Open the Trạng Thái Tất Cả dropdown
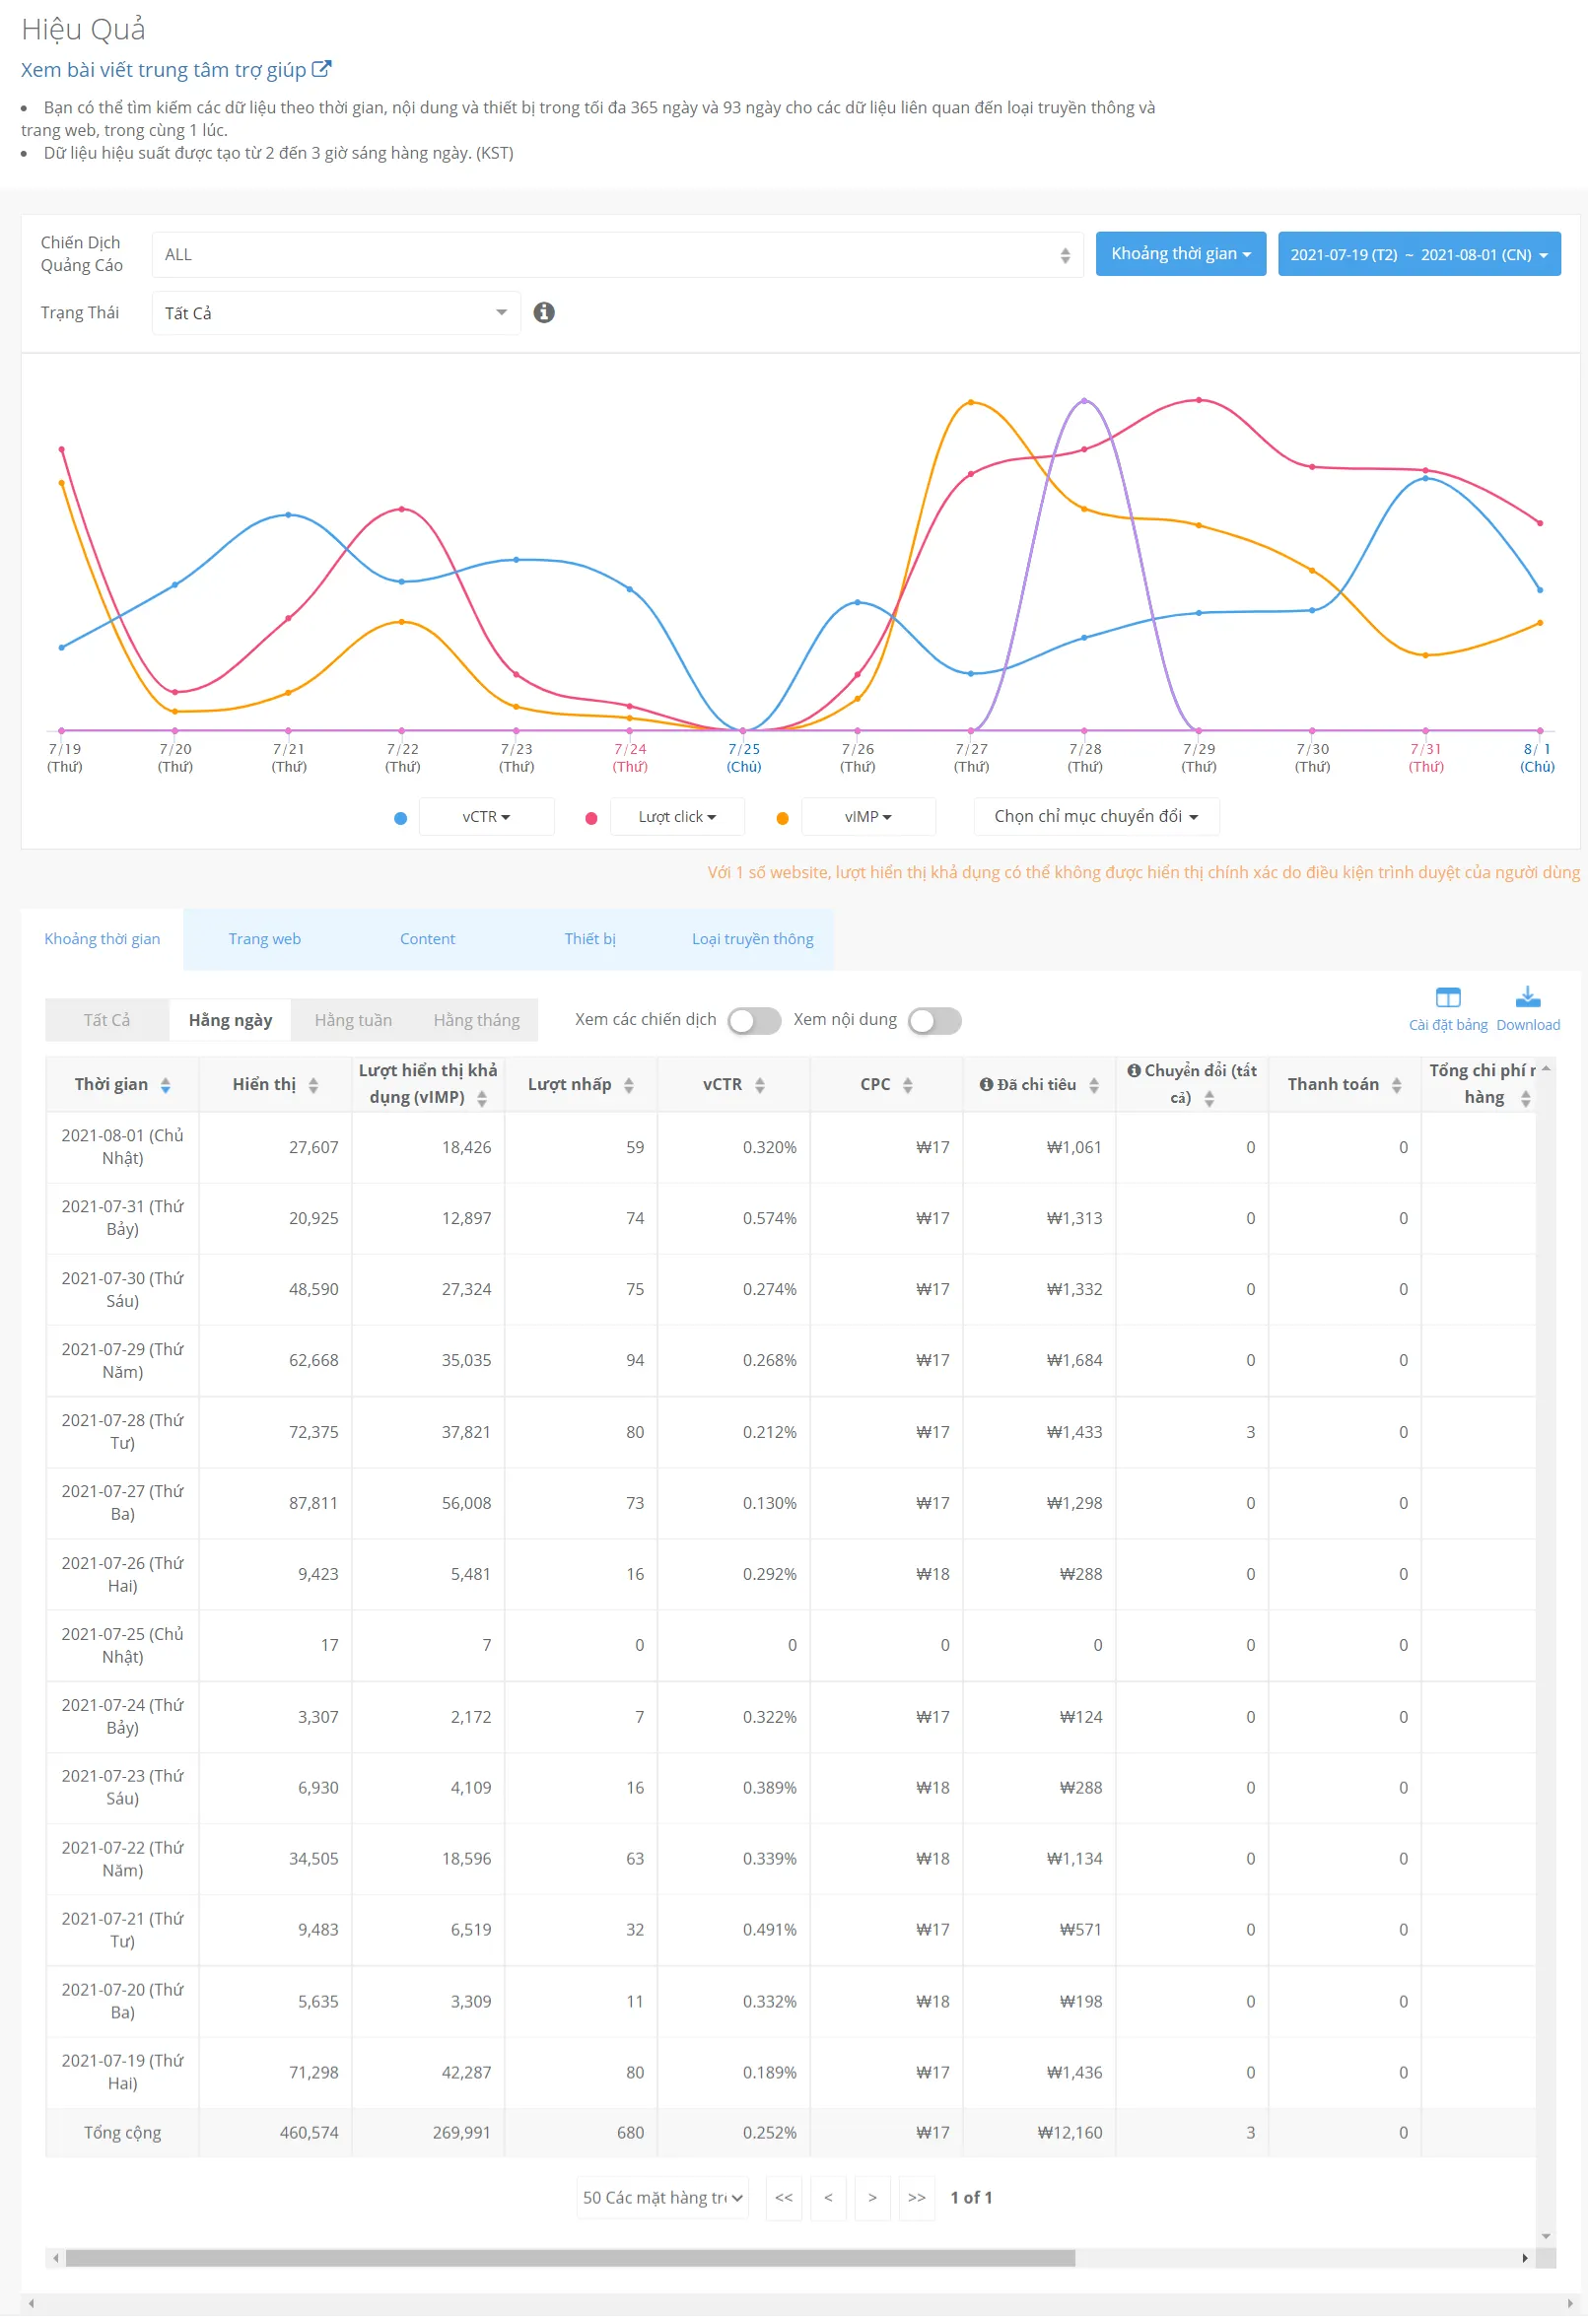1588x2324 pixels. tap(336, 313)
